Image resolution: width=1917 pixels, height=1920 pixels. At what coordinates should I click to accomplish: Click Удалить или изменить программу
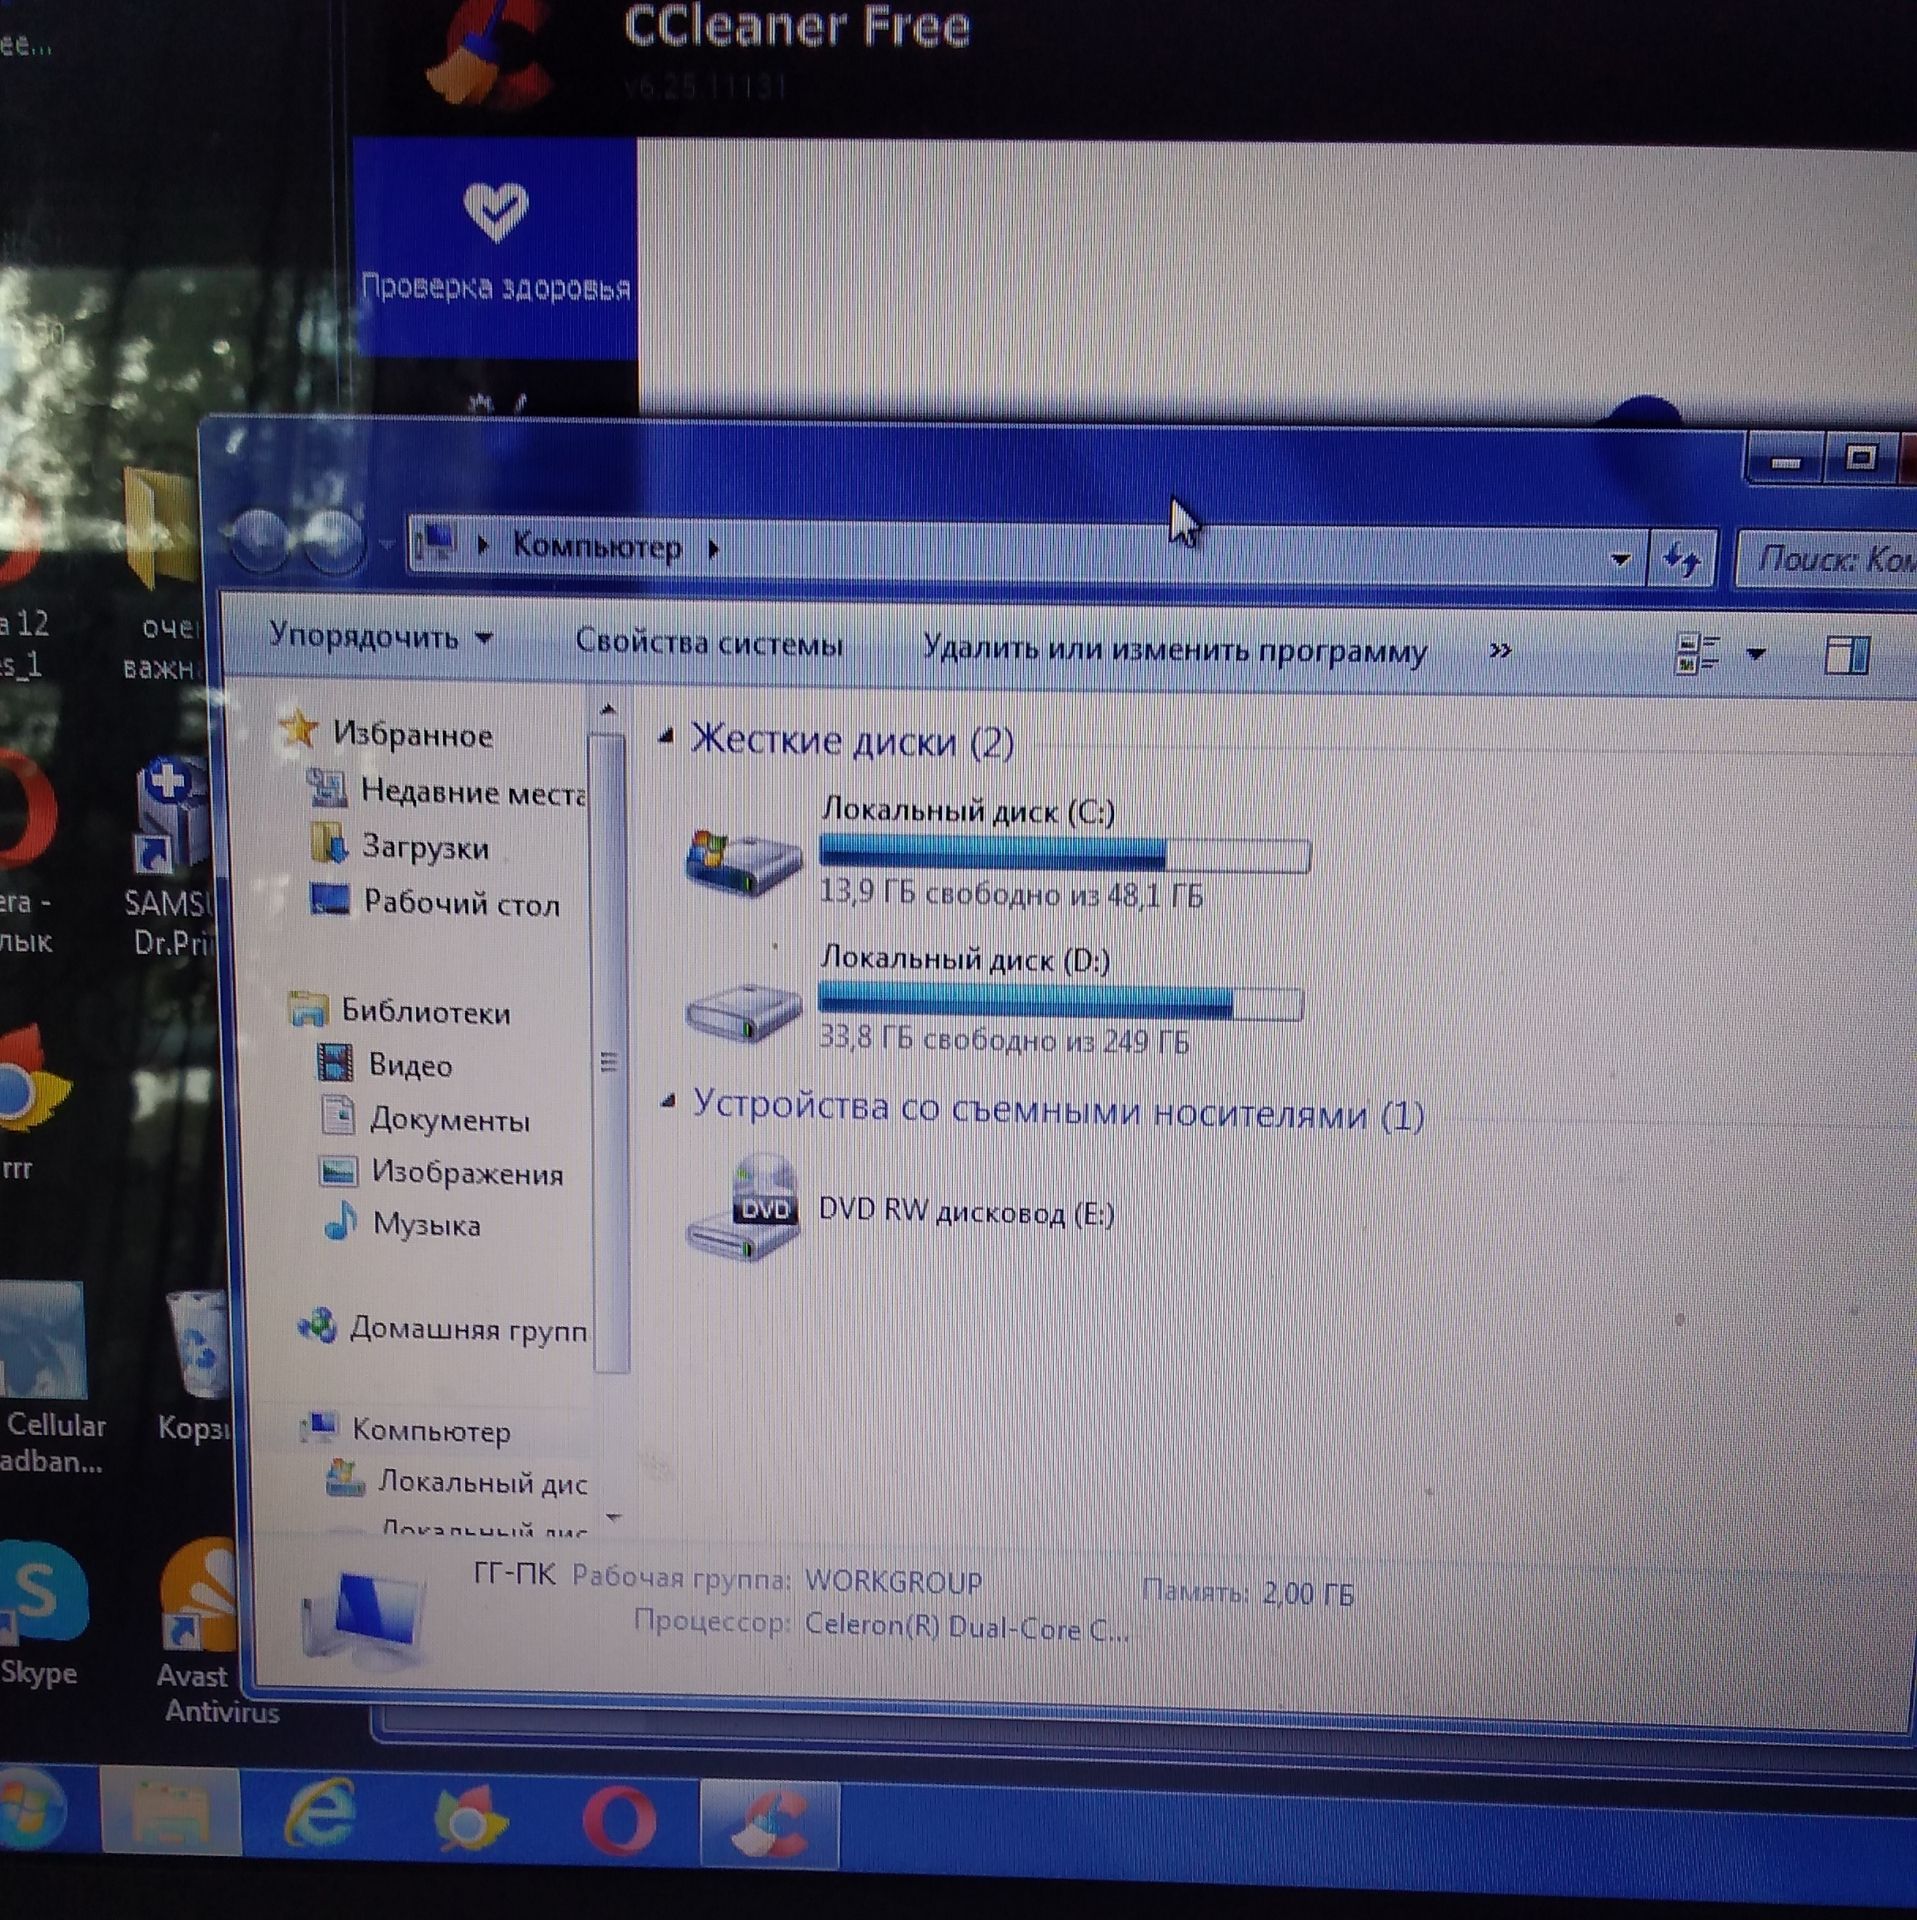coord(1174,650)
